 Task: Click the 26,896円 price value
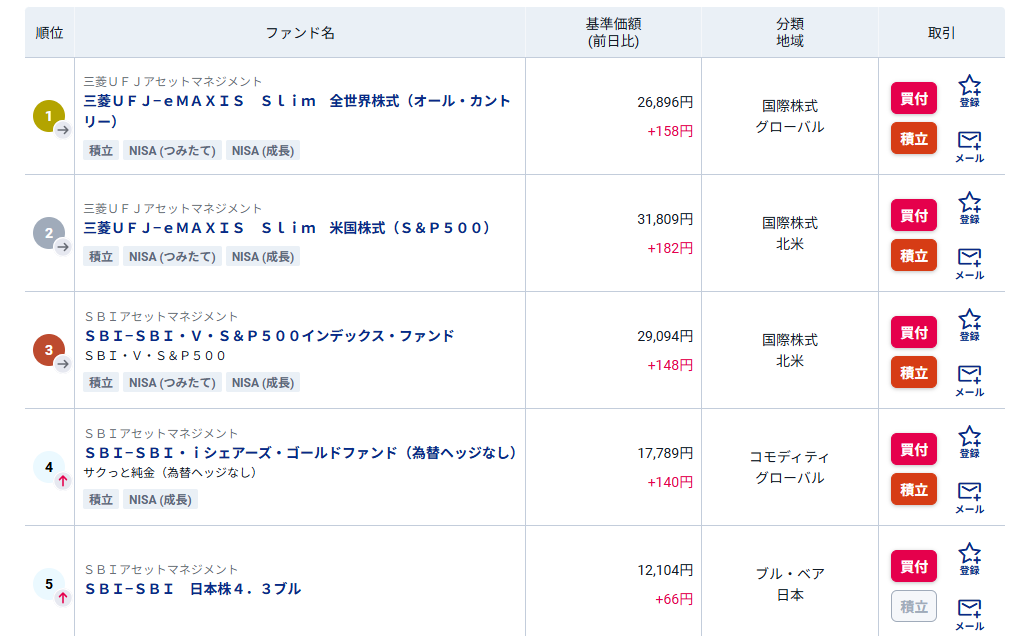click(x=665, y=102)
